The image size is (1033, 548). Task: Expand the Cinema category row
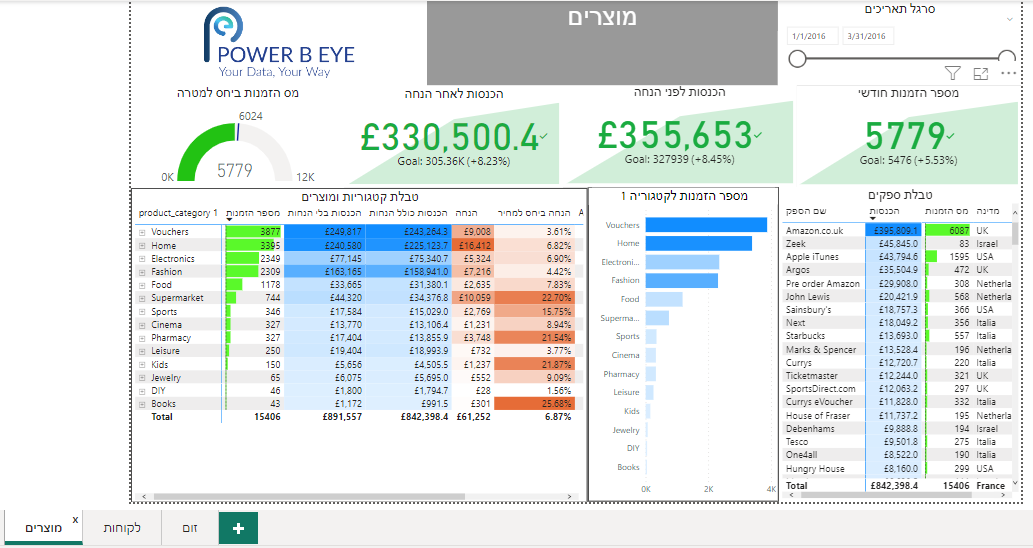(142, 325)
